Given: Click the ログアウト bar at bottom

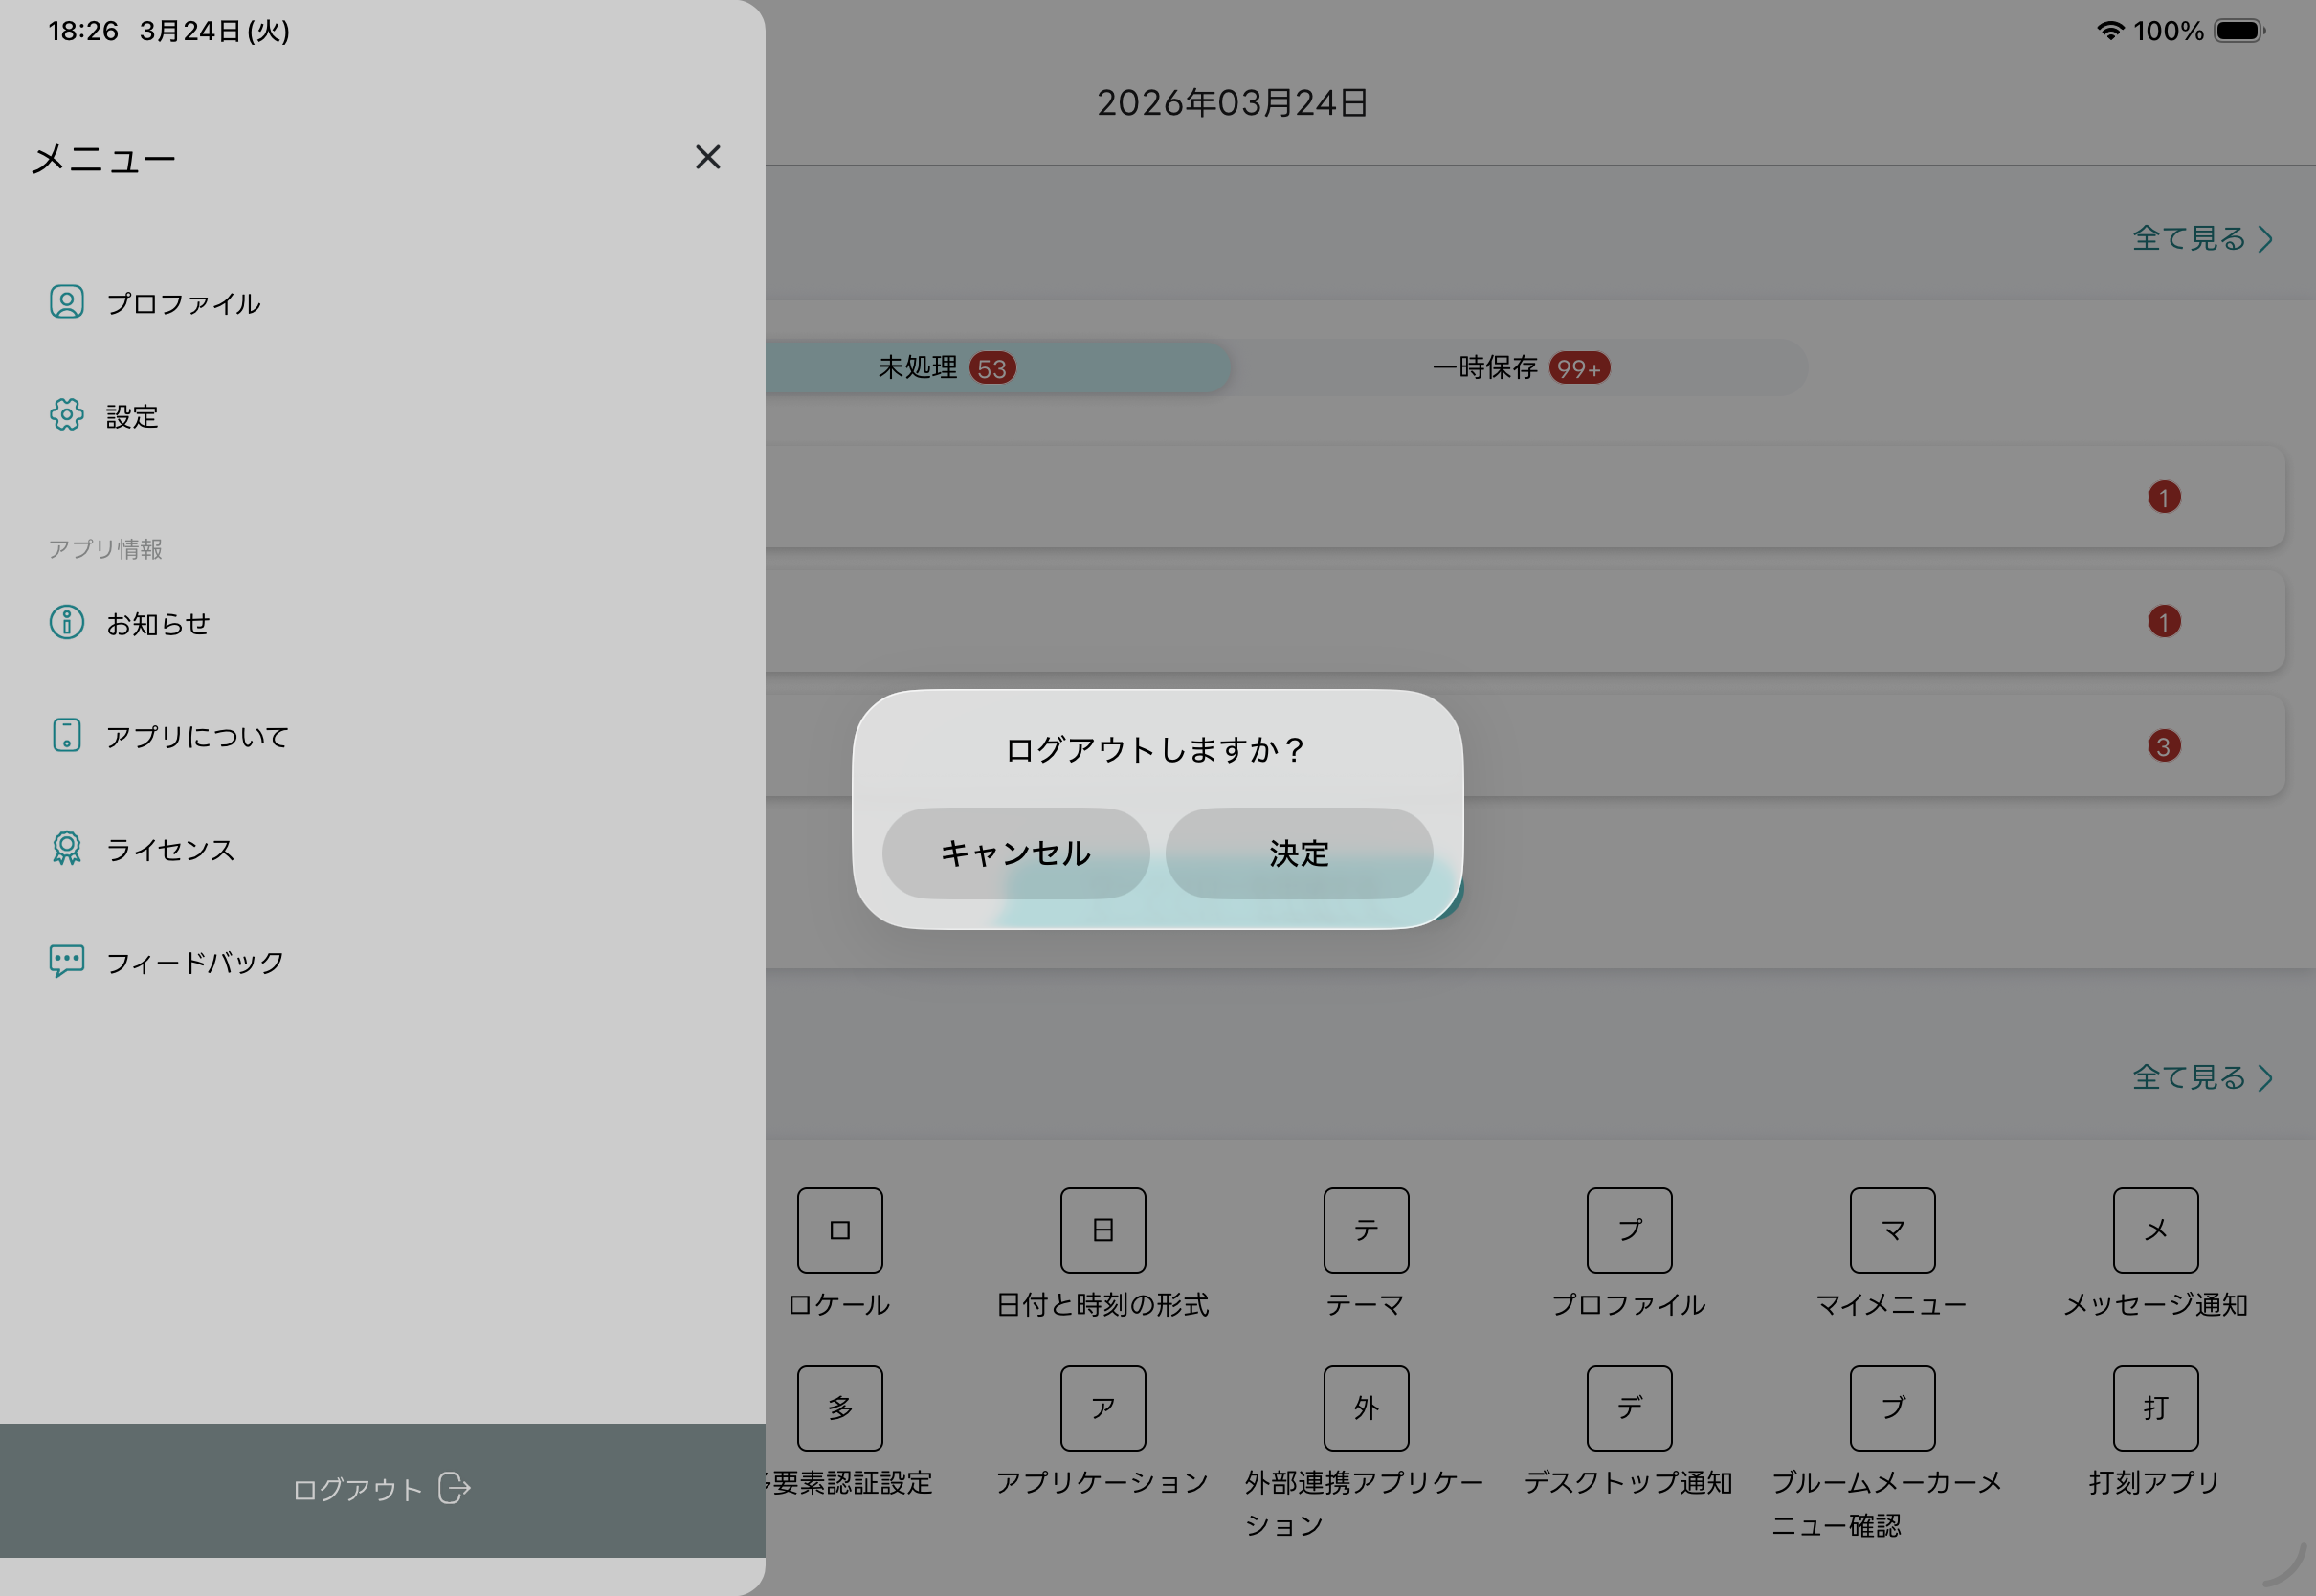Looking at the screenshot, I should pos(382,1489).
